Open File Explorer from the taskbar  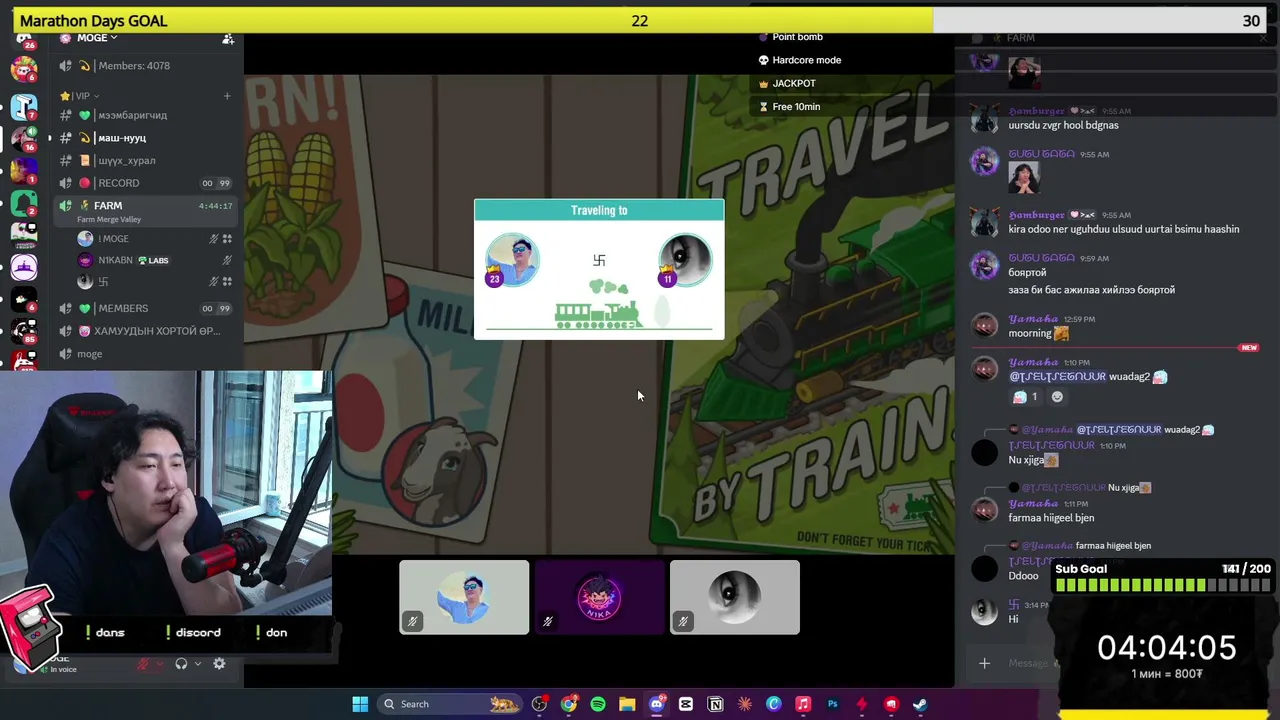627,704
